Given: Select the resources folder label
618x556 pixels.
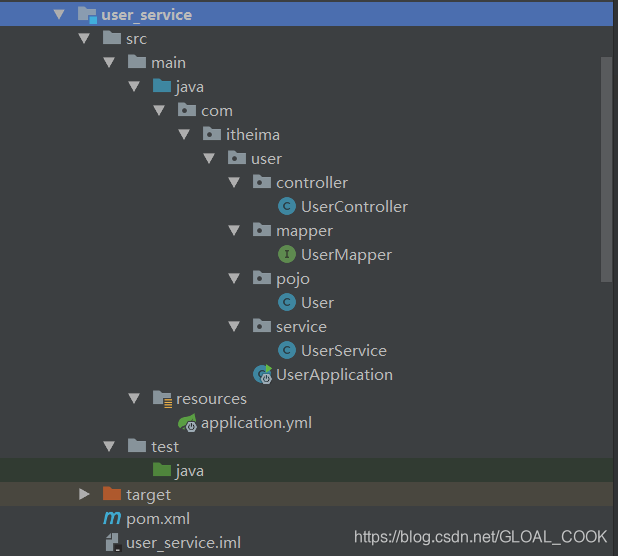Looking at the screenshot, I should [x=211, y=399].
